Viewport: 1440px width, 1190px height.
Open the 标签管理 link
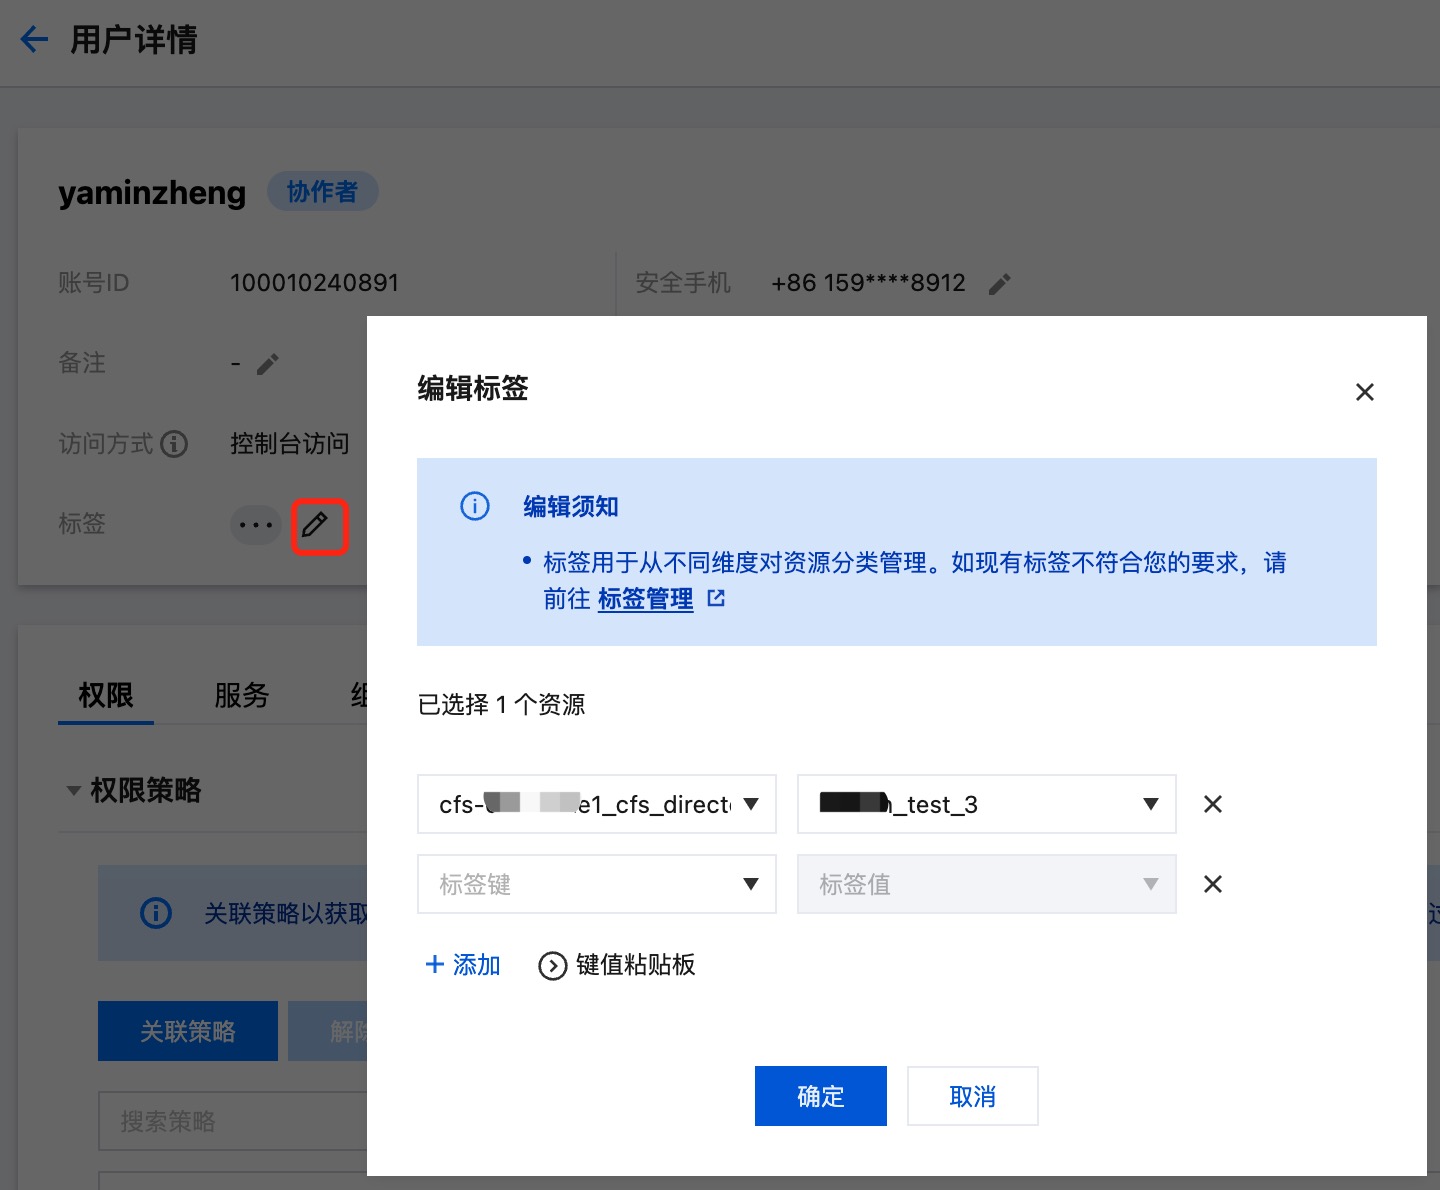pyautogui.click(x=645, y=599)
